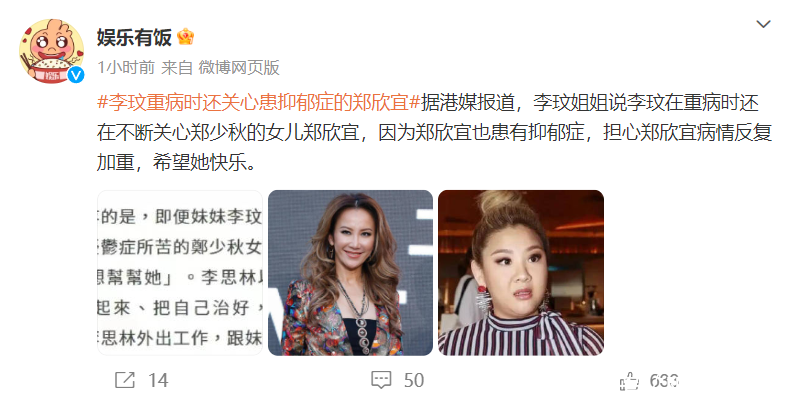Click the 1小时前 timestamp
This screenshot has height=403, width=791.
pyautogui.click(x=126, y=67)
